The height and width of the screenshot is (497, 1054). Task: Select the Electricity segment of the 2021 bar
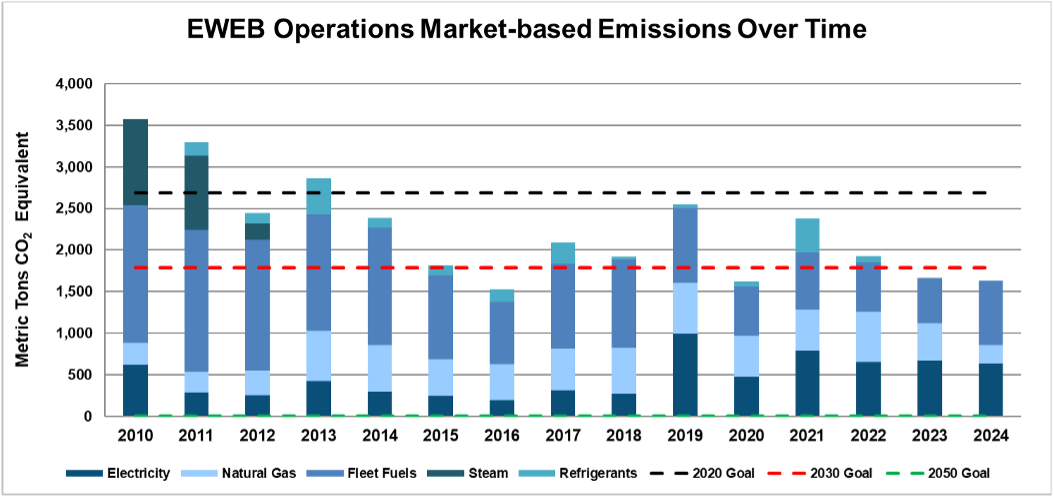pos(807,383)
